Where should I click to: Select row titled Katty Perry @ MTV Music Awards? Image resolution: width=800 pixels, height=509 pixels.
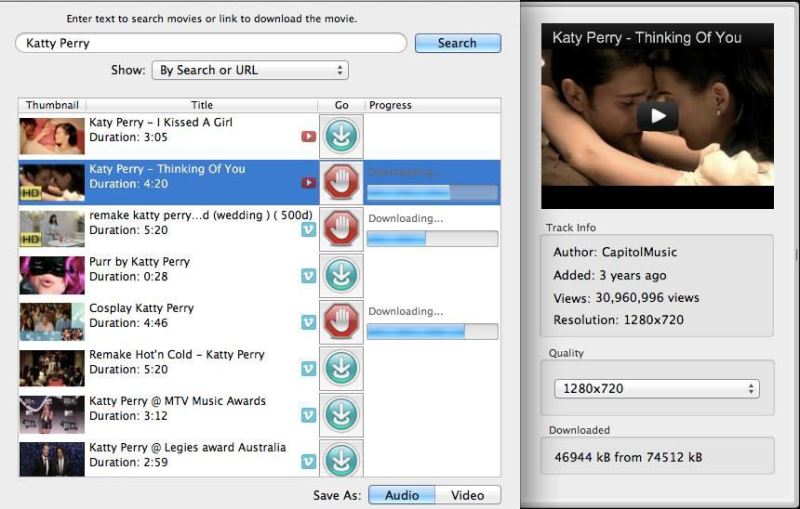178,401
